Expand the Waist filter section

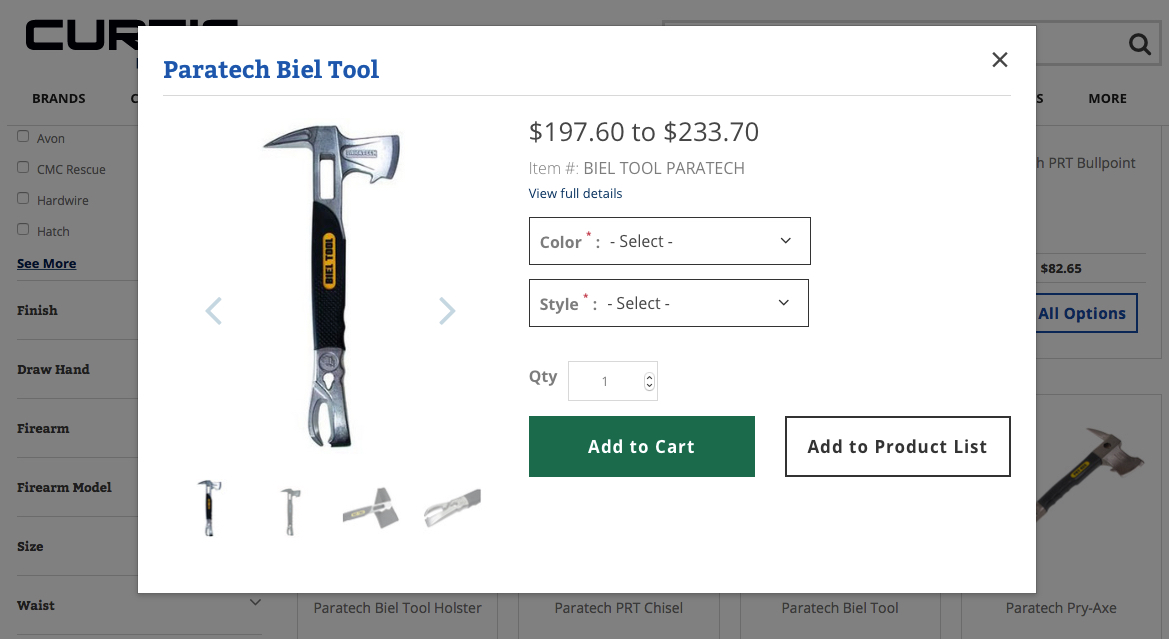pyautogui.click(x=255, y=603)
